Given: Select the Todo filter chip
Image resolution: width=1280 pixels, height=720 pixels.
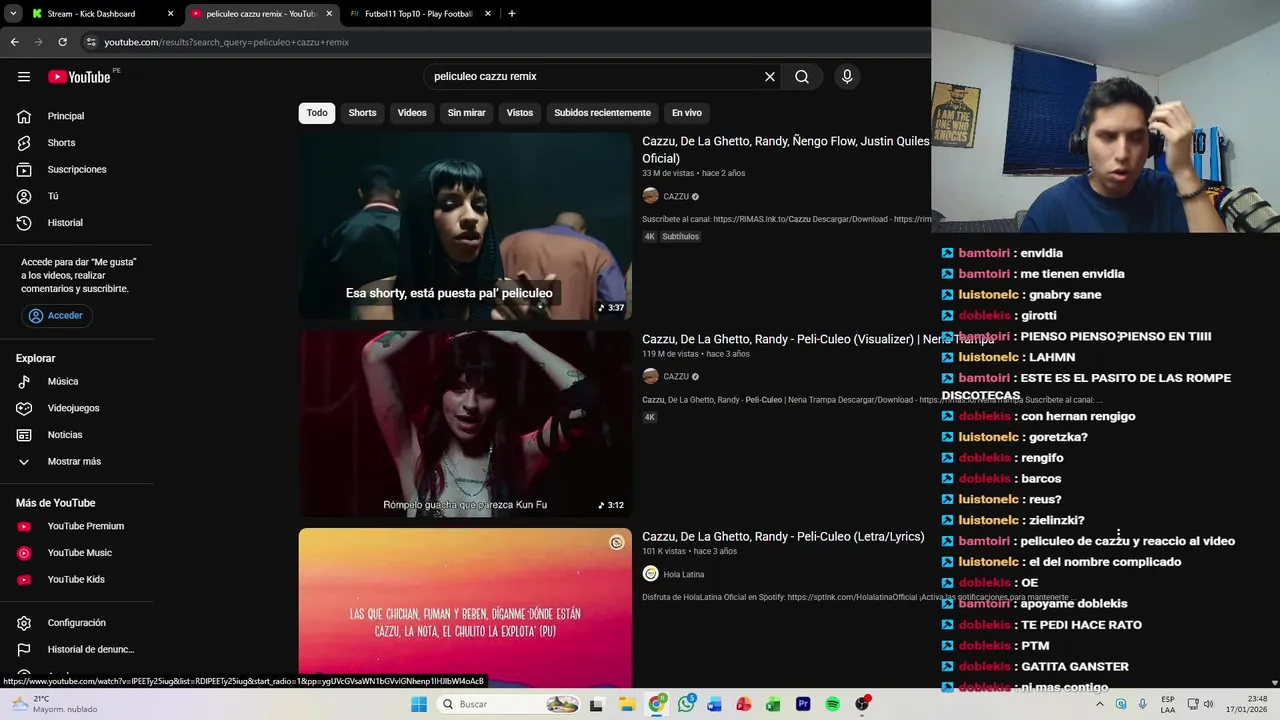Looking at the screenshot, I should tap(317, 113).
